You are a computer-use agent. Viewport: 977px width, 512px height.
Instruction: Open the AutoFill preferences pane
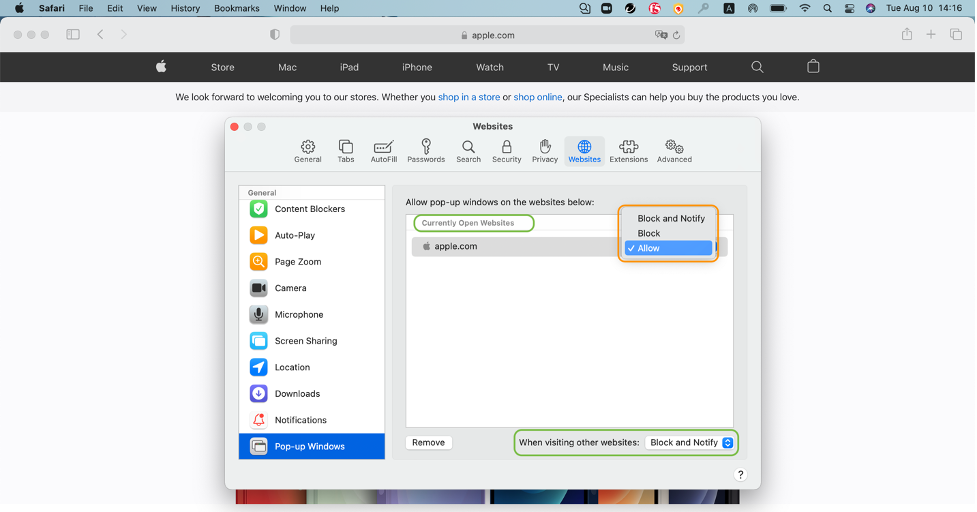(383, 151)
